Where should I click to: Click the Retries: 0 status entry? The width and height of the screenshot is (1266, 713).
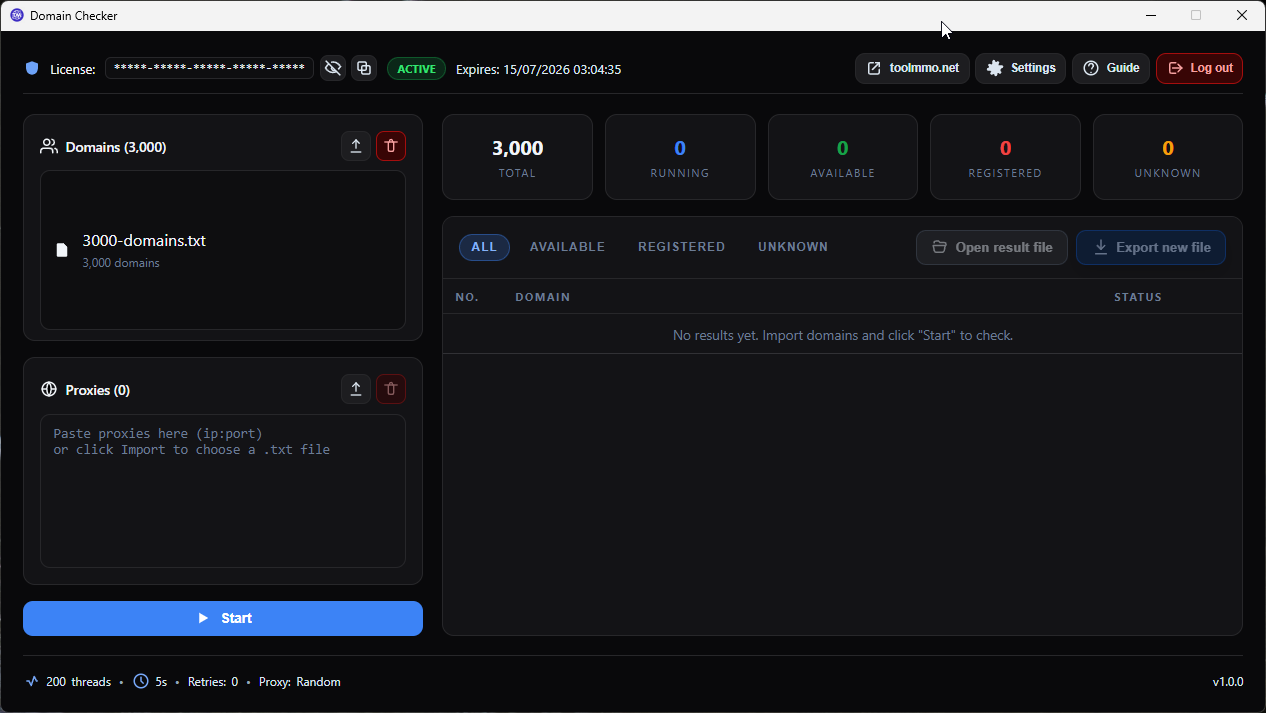[213, 682]
